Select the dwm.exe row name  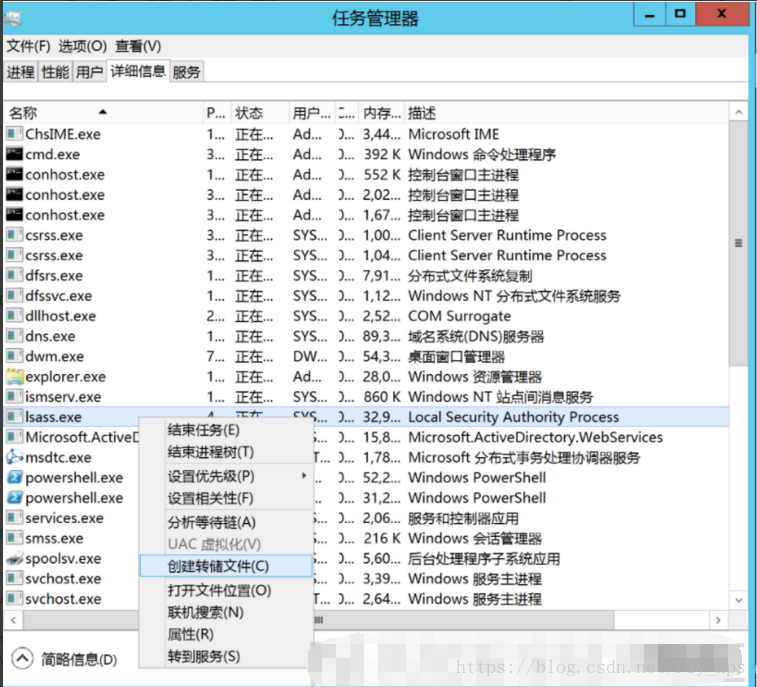(x=55, y=356)
